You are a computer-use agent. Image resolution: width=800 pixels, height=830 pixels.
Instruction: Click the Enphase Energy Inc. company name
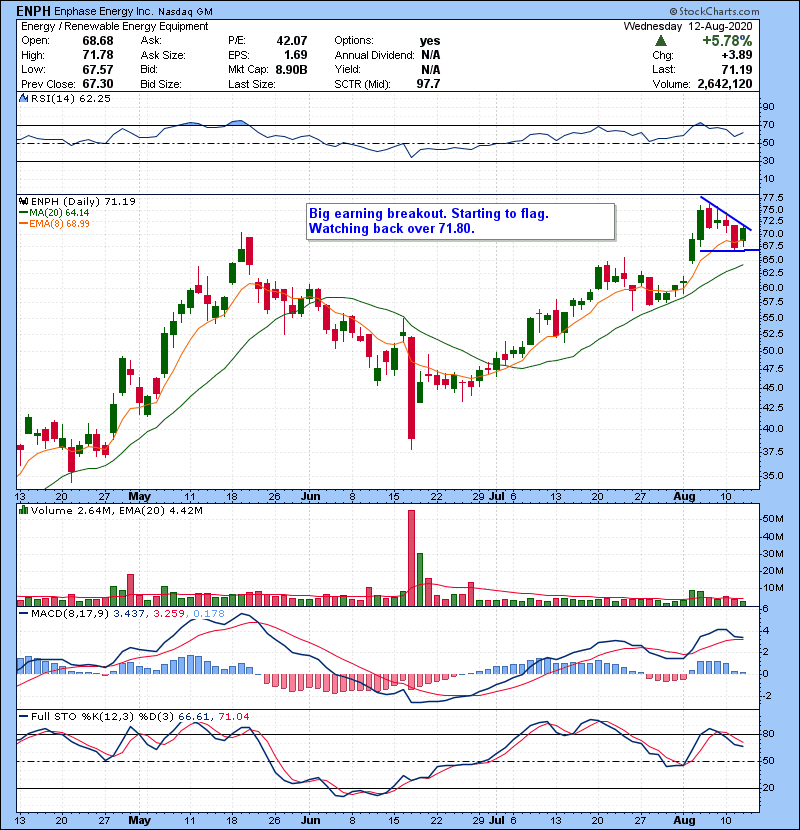pyautogui.click(x=104, y=11)
